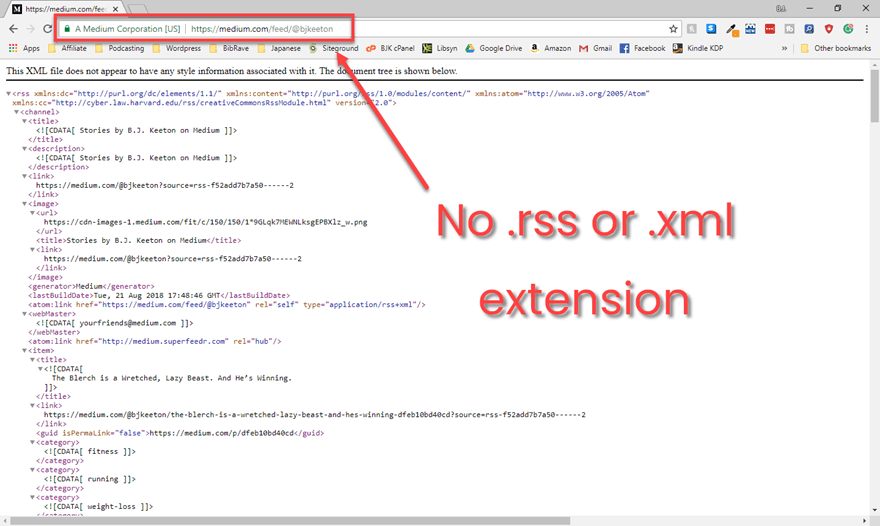Open the B.J. profile button
The image size is (880, 526).
click(781, 8)
